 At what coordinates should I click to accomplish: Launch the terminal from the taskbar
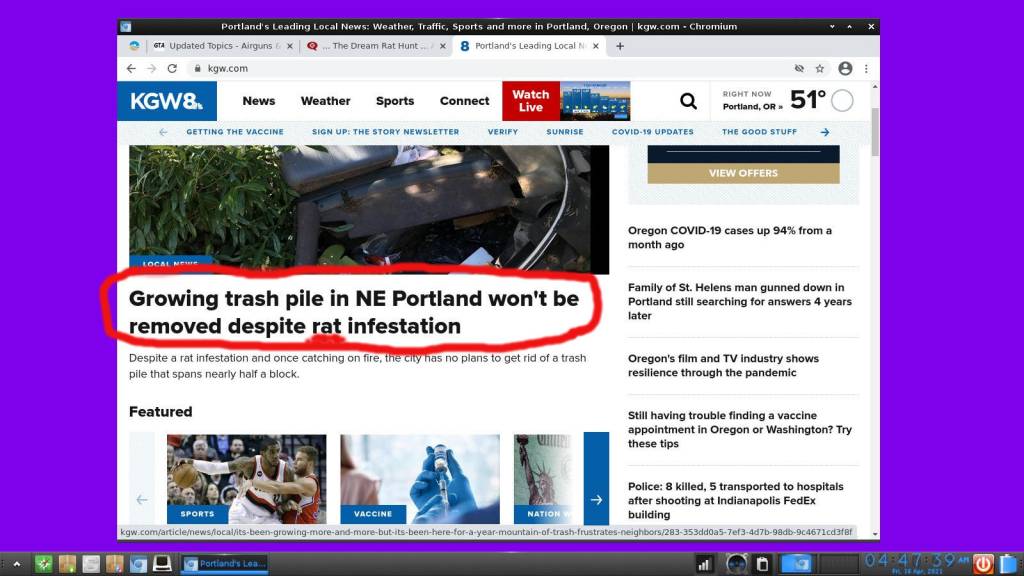(x=162, y=564)
